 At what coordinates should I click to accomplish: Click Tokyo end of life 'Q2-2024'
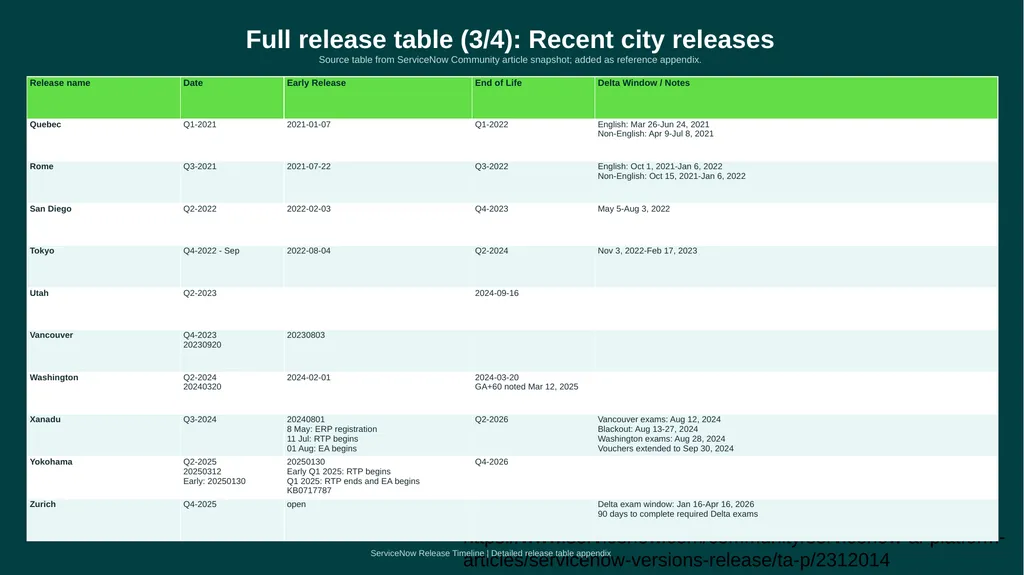pos(491,251)
